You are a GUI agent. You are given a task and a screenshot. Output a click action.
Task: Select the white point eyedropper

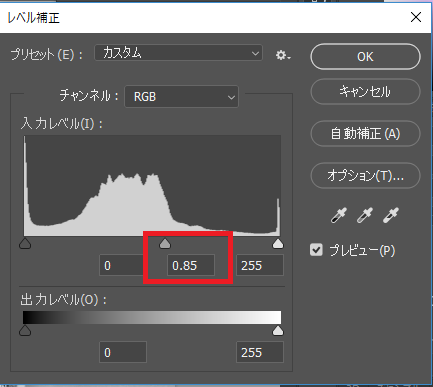click(391, 215)
